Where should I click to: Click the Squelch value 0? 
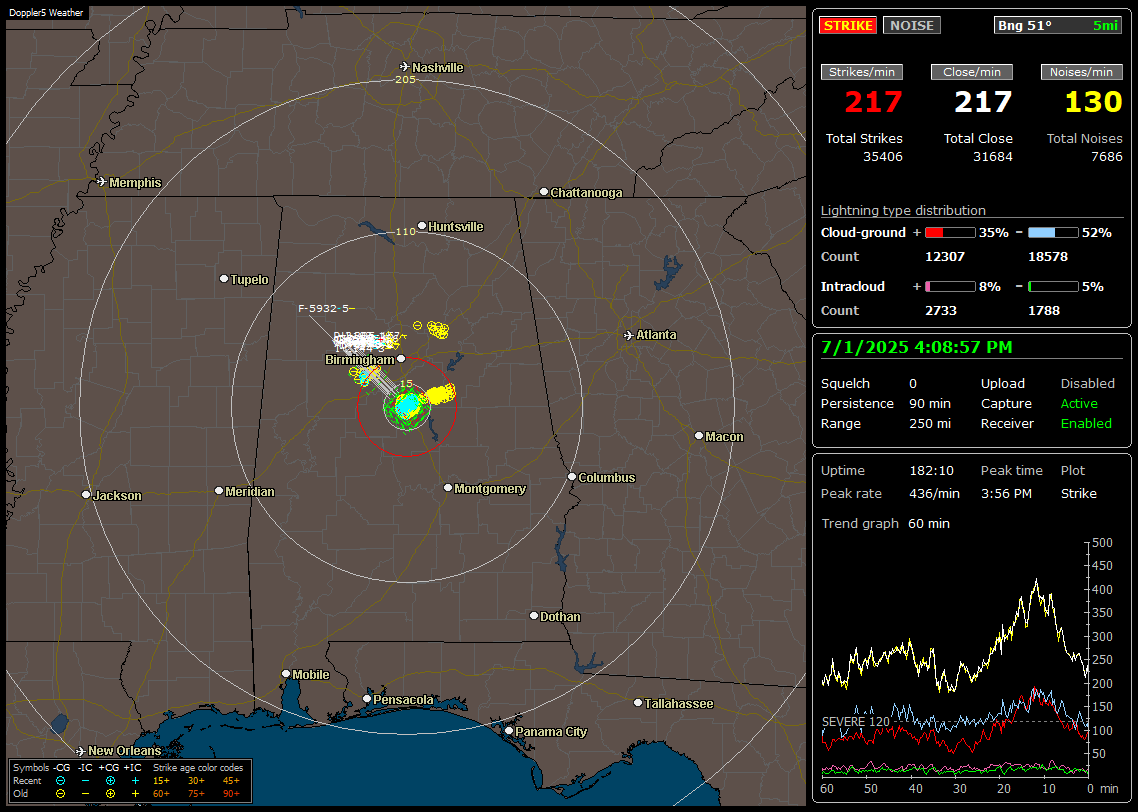[912, 384]
